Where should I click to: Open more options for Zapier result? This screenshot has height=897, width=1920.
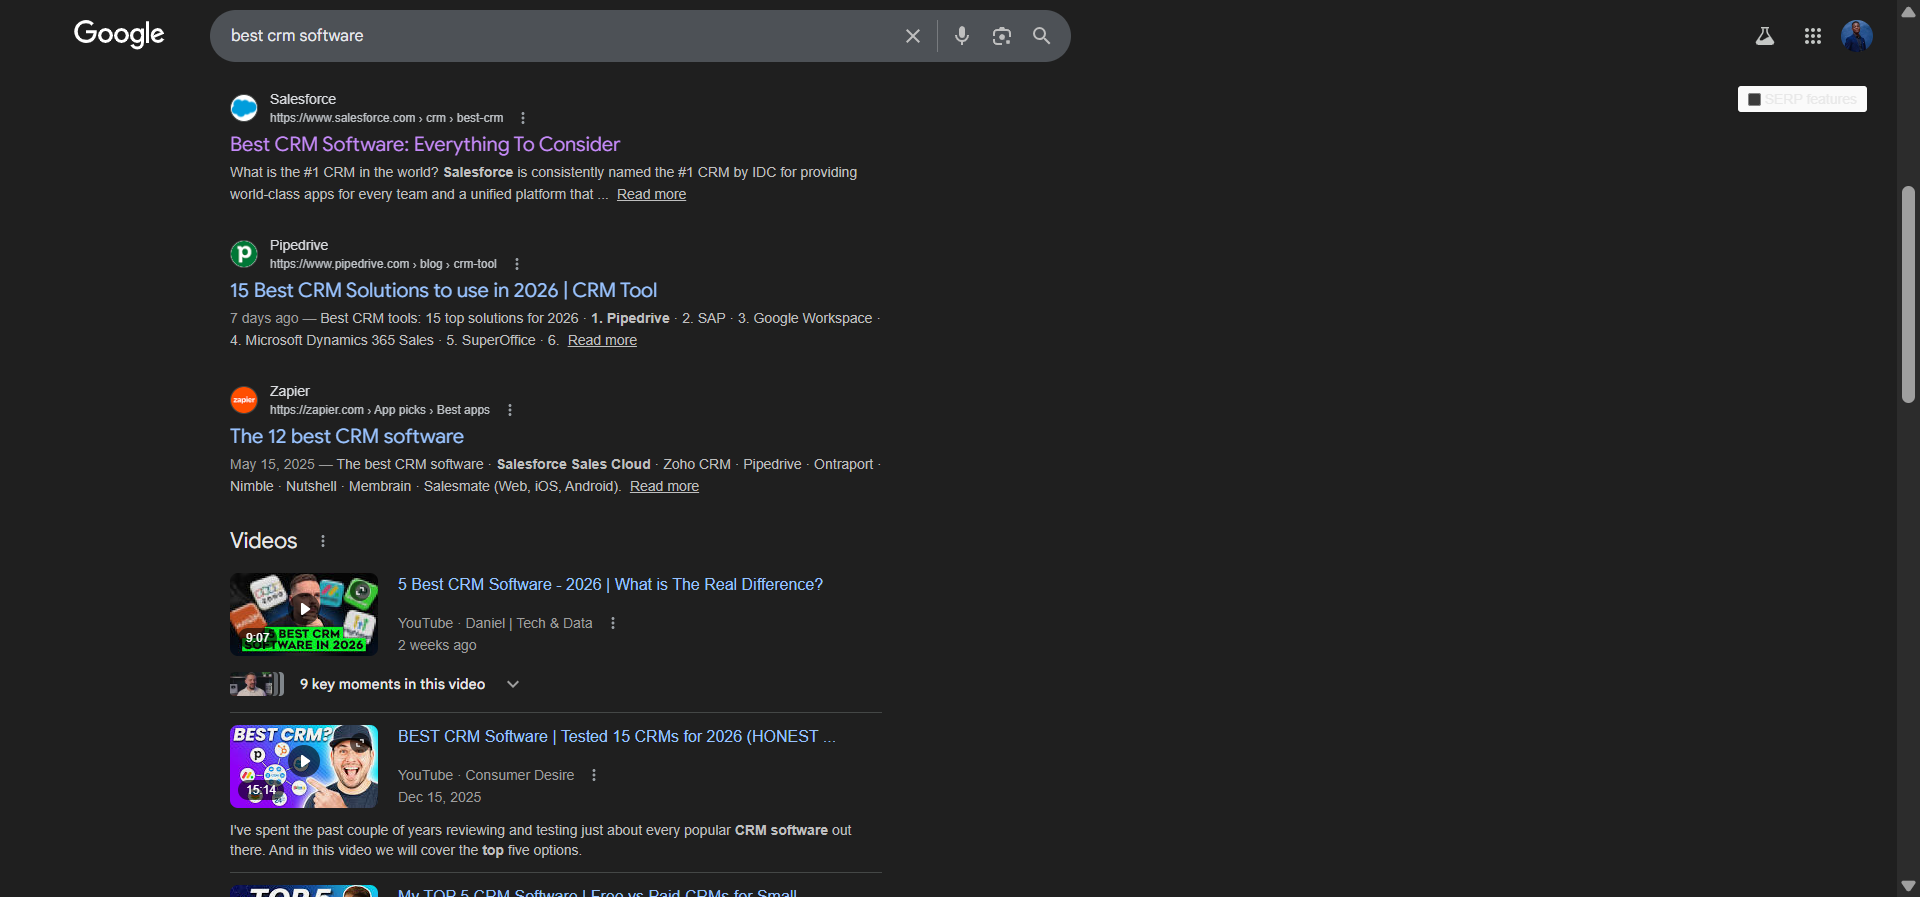(x=510, y=410)
